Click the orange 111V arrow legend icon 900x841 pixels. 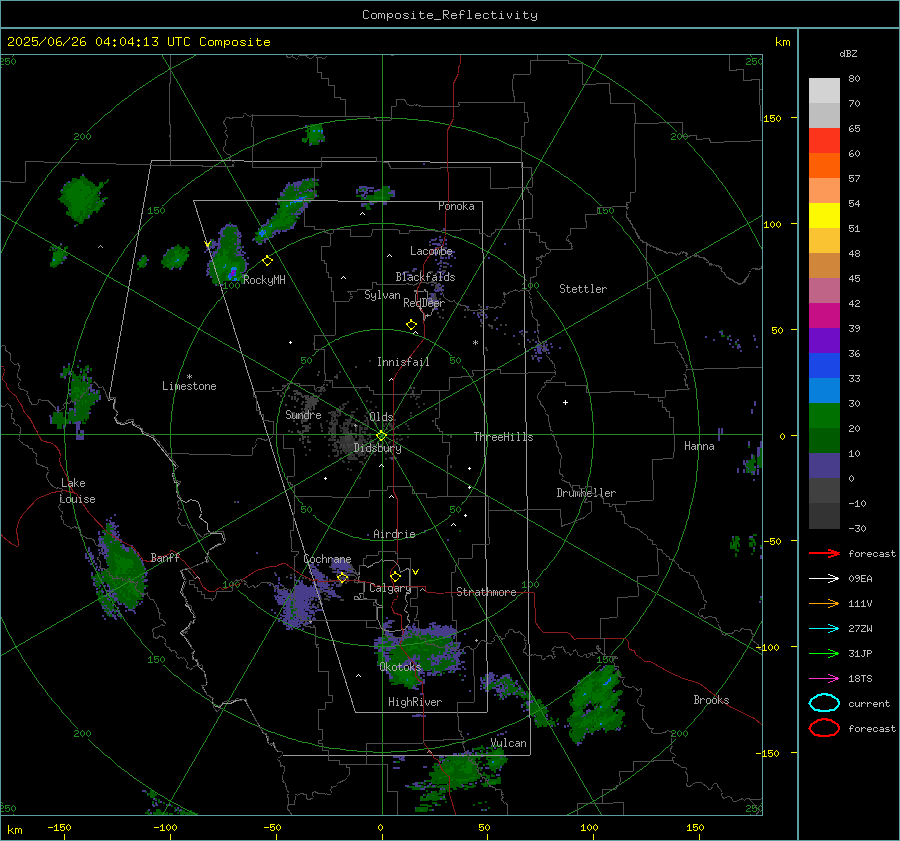824,603
